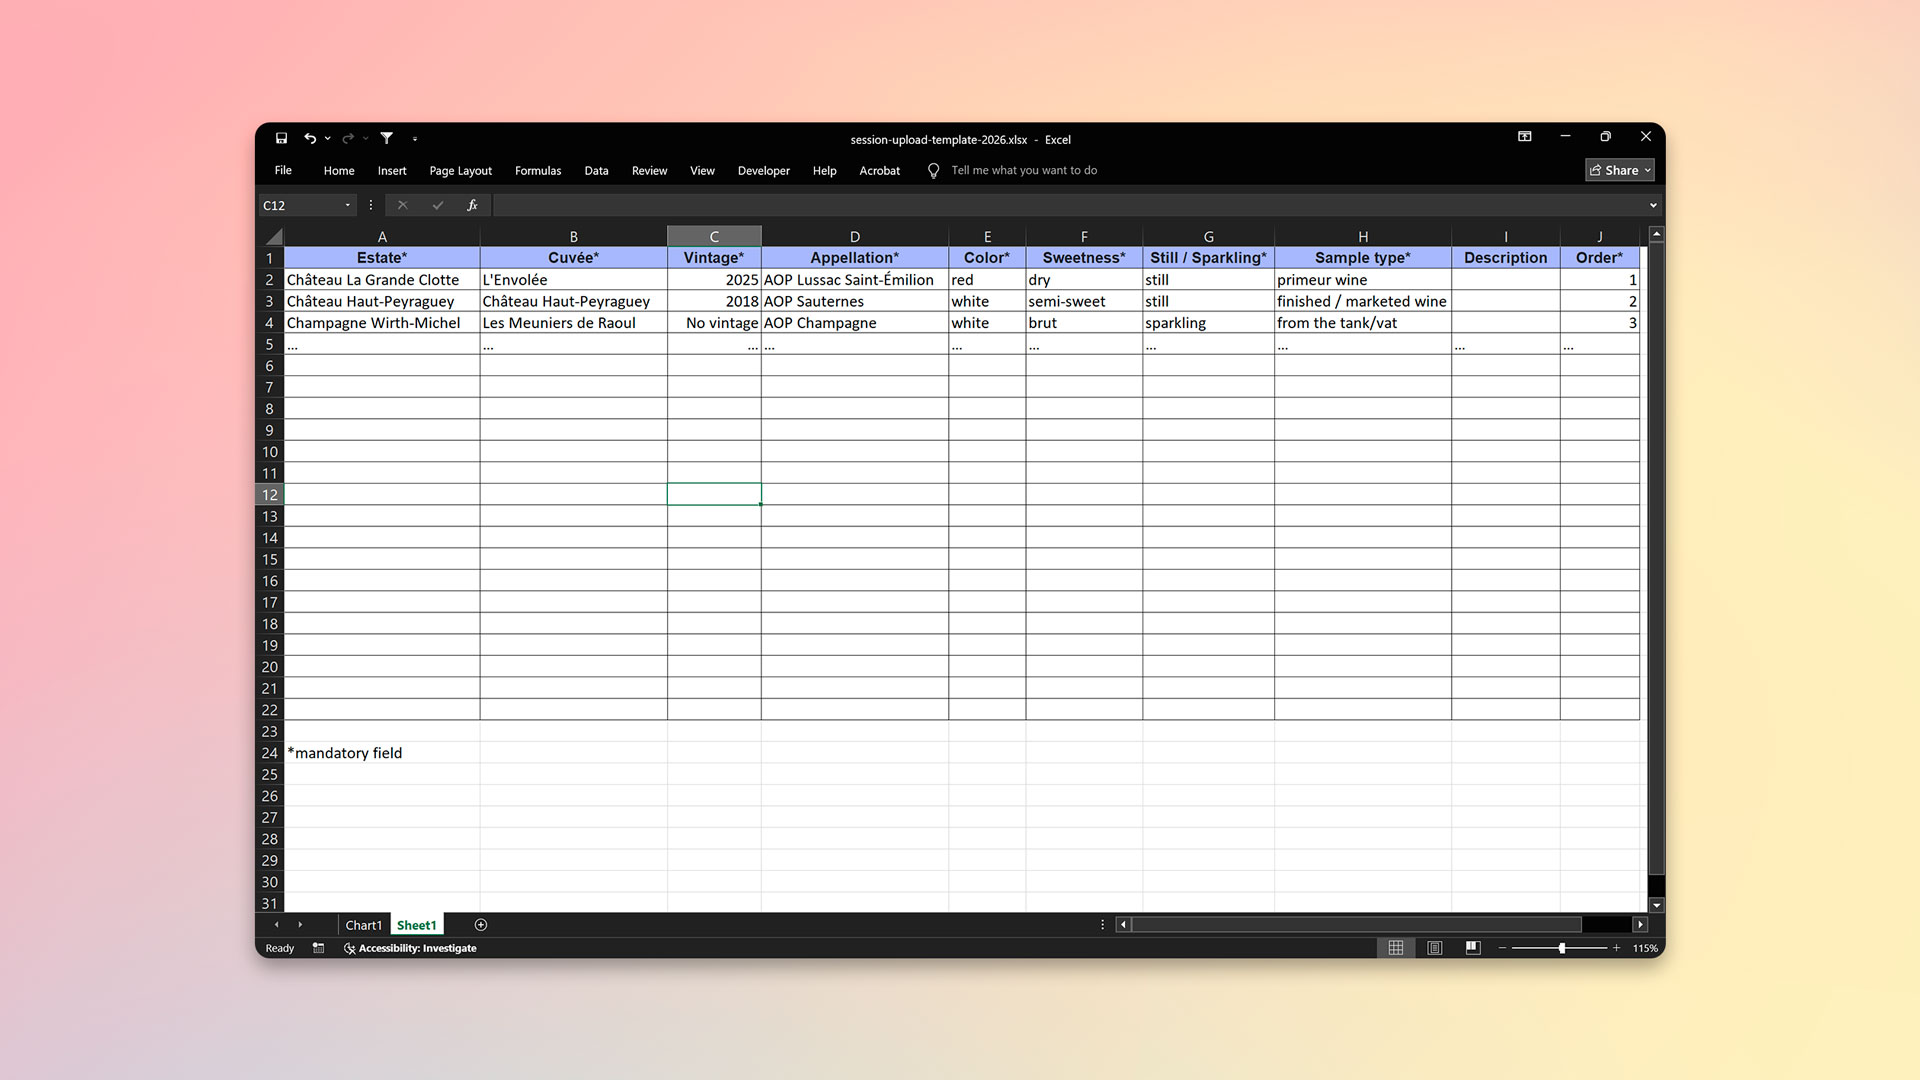Expand the Undo history dropdown arrow
Image resolution: width=1920 pixels, height=1080 pixels.
click(x=327, y=139)
